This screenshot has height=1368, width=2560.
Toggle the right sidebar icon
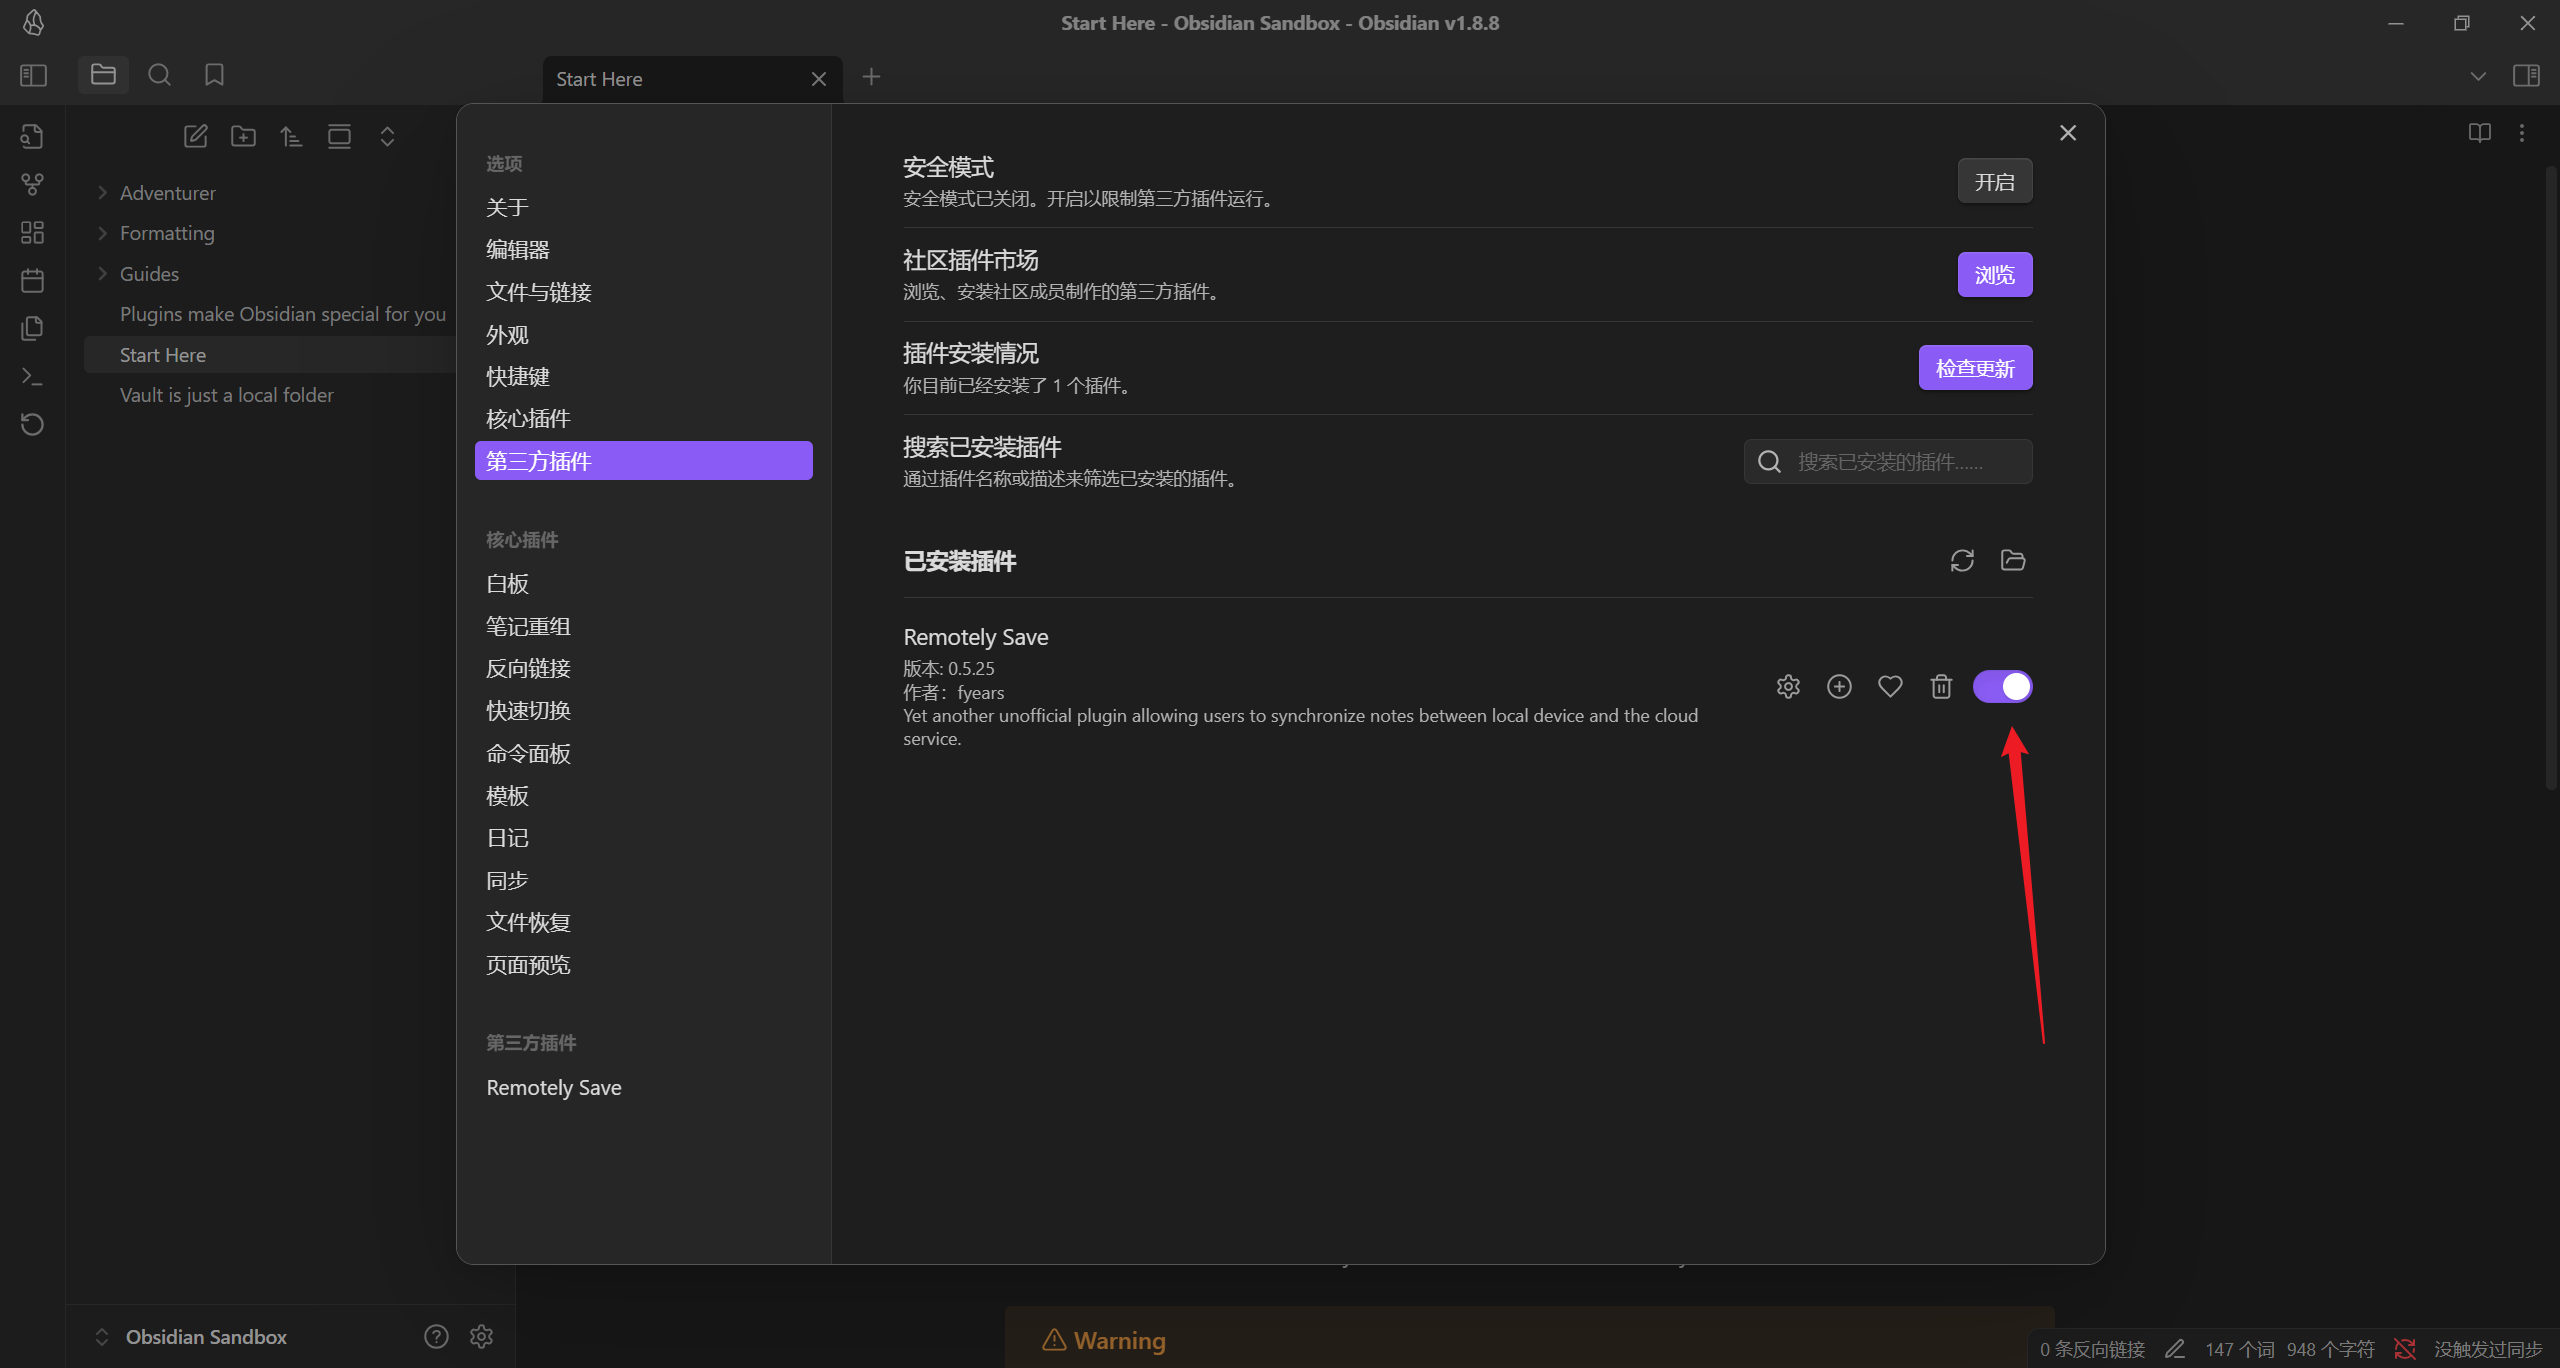coord(2526,75)
